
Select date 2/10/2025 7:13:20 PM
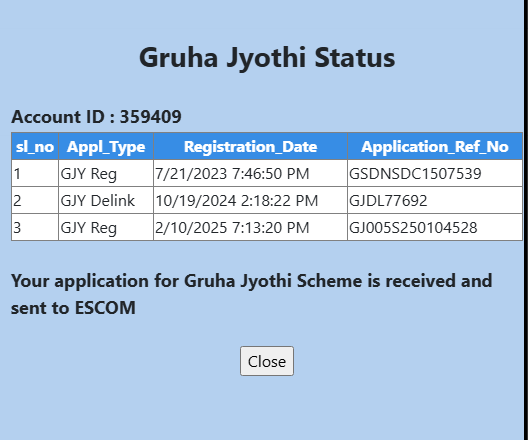click(x=232, y=228)
